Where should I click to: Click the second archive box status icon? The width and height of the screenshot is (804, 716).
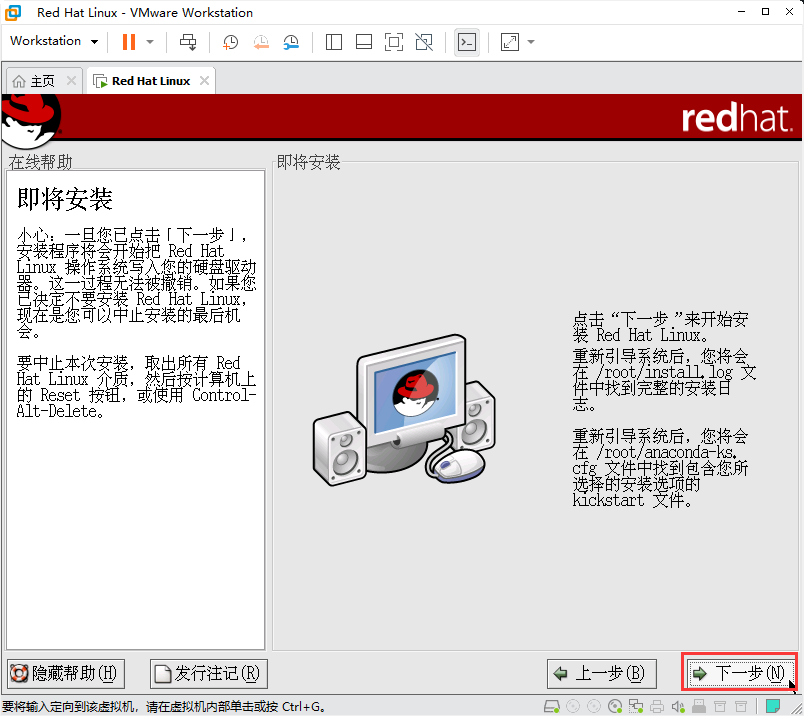(x=741, y=707)
